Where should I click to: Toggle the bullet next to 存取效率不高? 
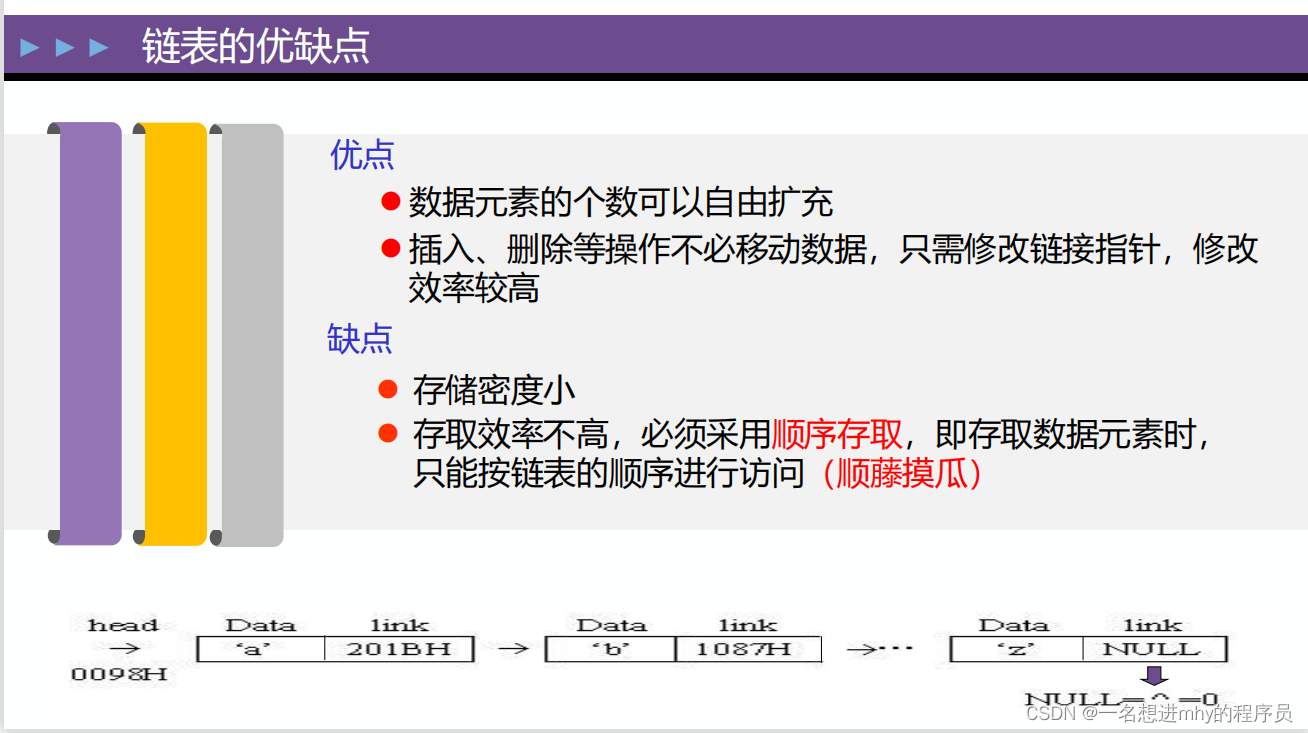(x=390, y=432)
